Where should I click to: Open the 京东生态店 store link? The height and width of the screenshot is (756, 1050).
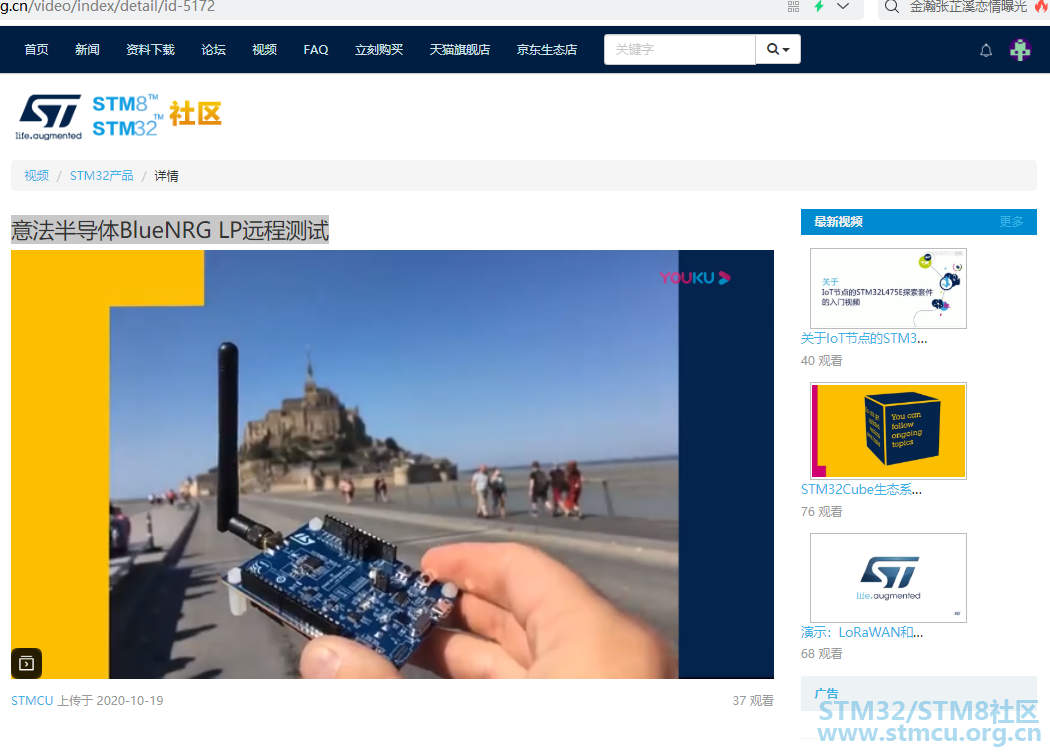546,50
